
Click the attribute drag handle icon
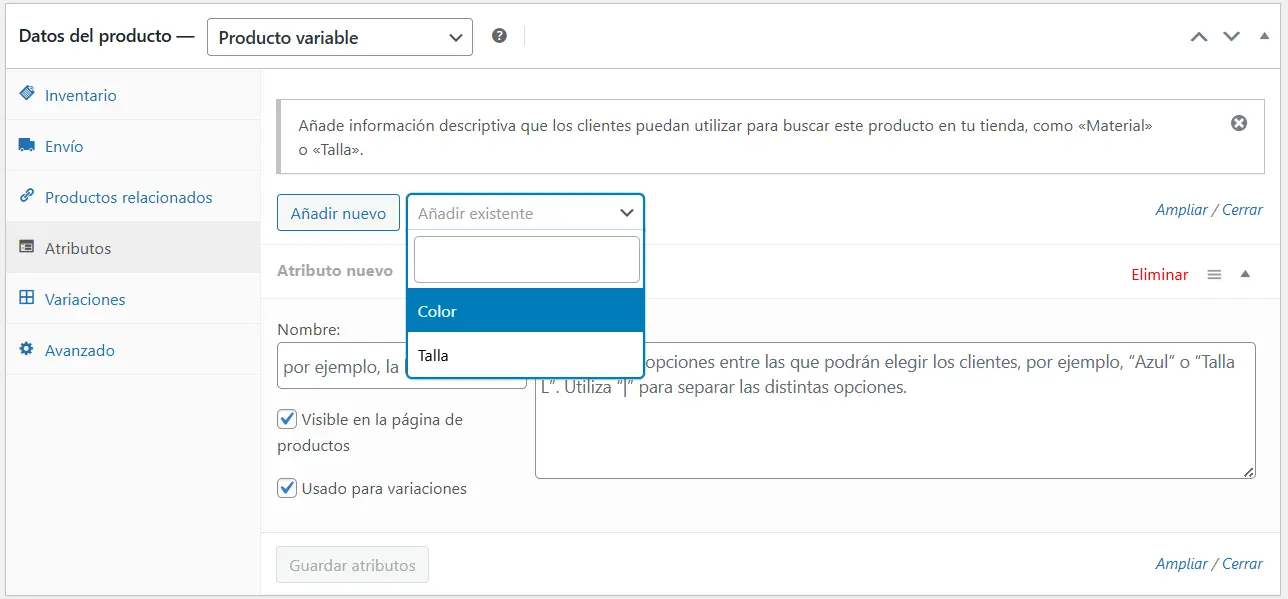[1214, 274]
